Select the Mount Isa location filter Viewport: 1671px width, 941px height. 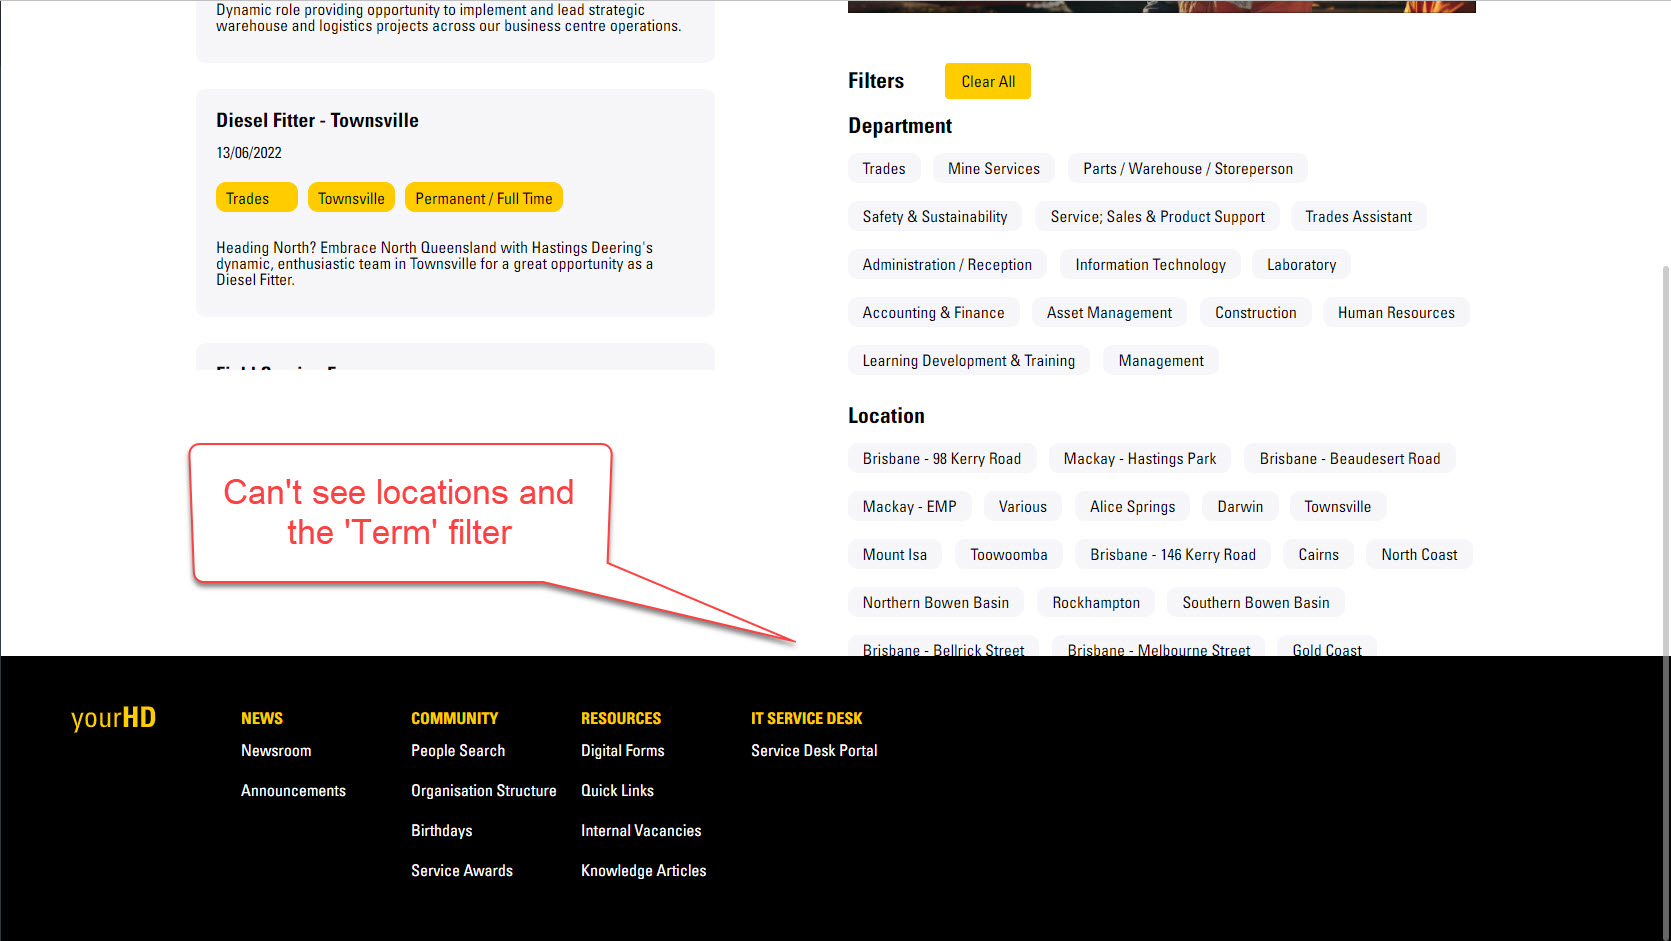[894, 555]
